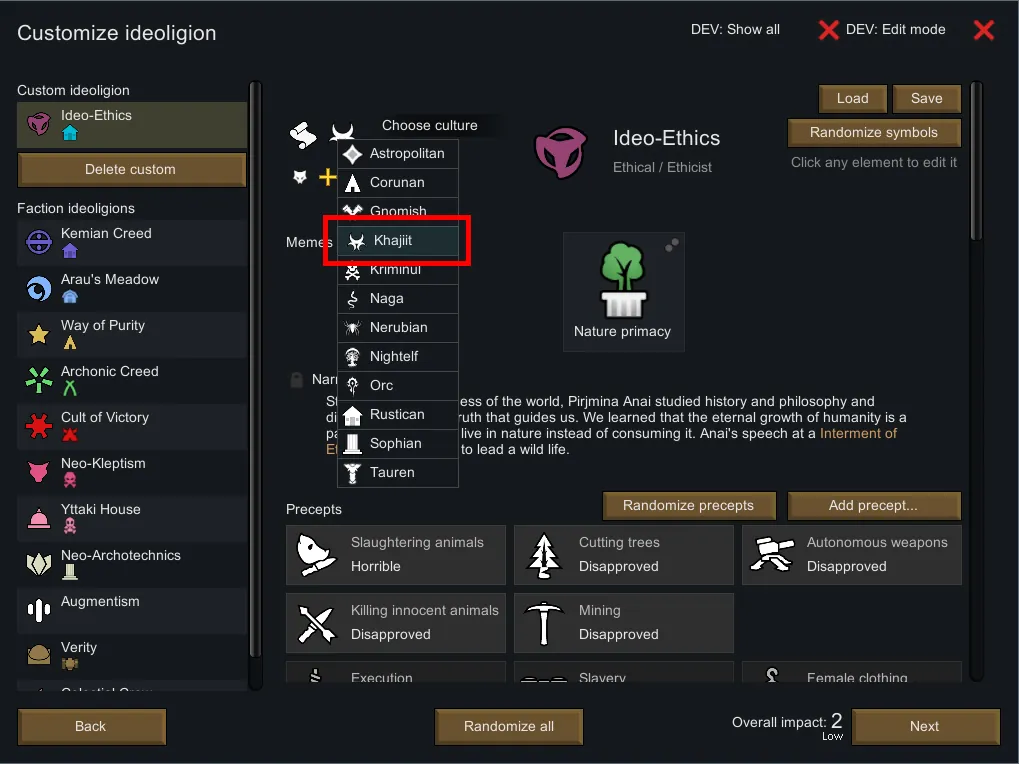
Task: Toggle the lock icon next to Narrative
Action: 296,380
